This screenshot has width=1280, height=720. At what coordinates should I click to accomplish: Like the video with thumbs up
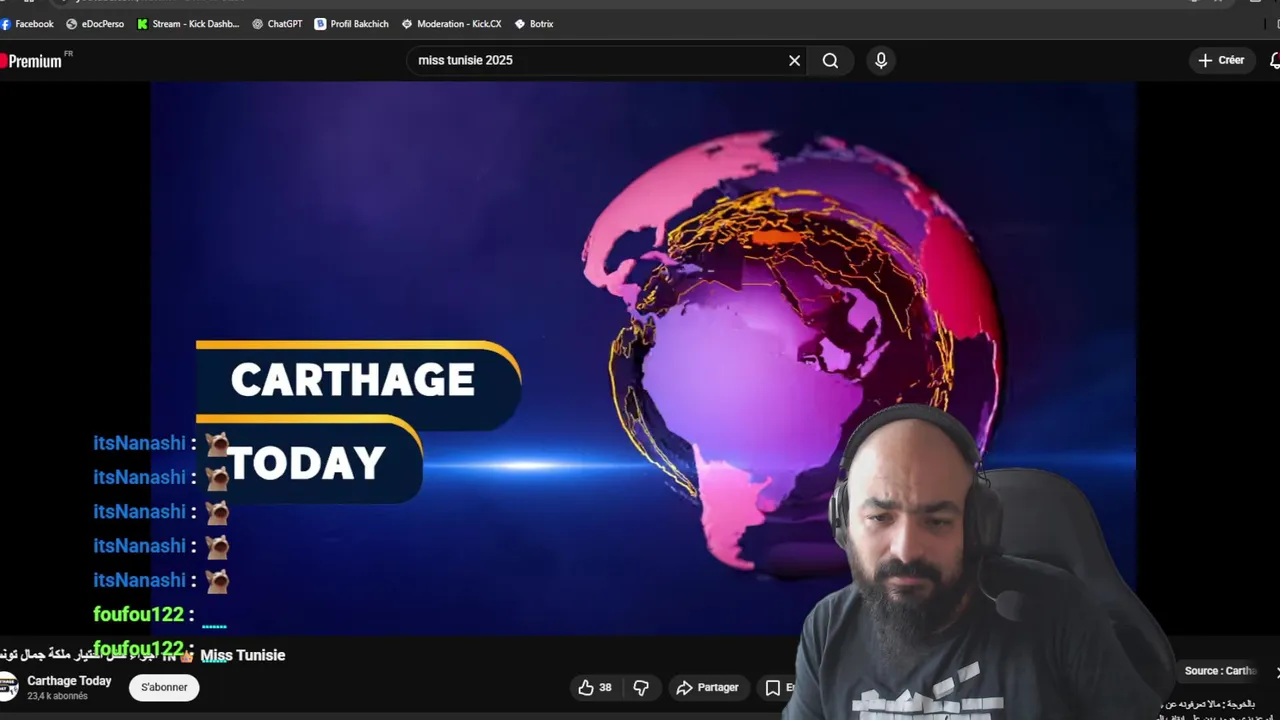click(596, 687)
